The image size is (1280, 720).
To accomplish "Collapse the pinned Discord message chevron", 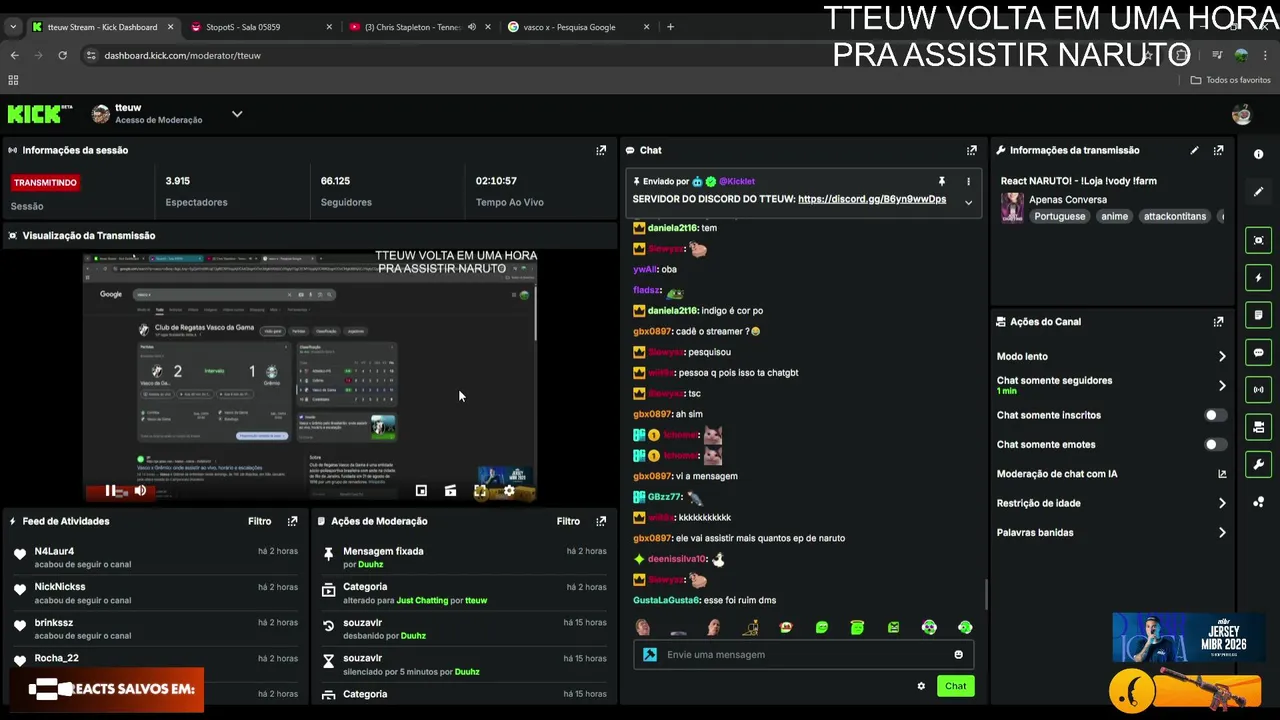I will 967,202.
